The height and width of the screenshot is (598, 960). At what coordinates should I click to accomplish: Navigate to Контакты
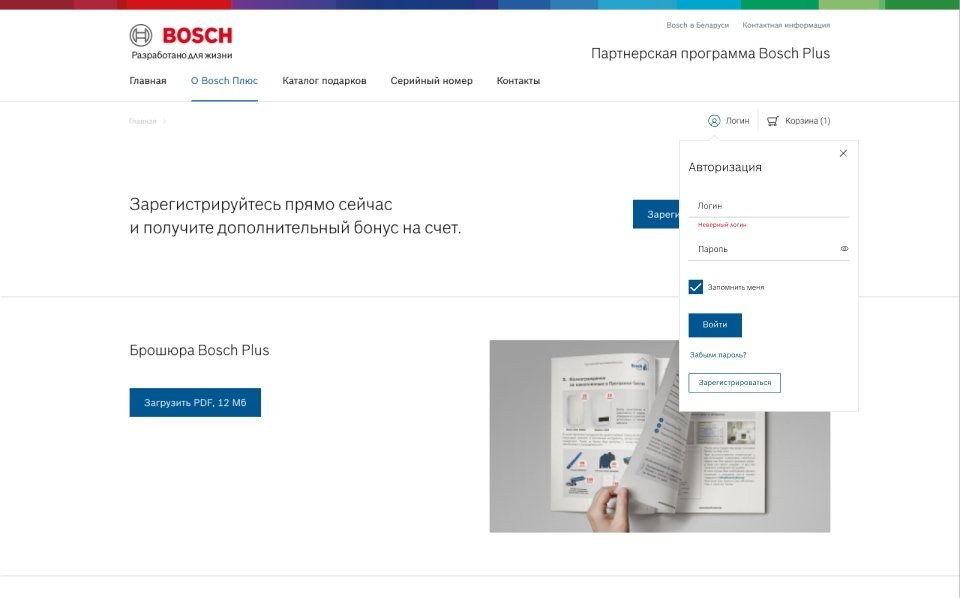click(518, 81)
